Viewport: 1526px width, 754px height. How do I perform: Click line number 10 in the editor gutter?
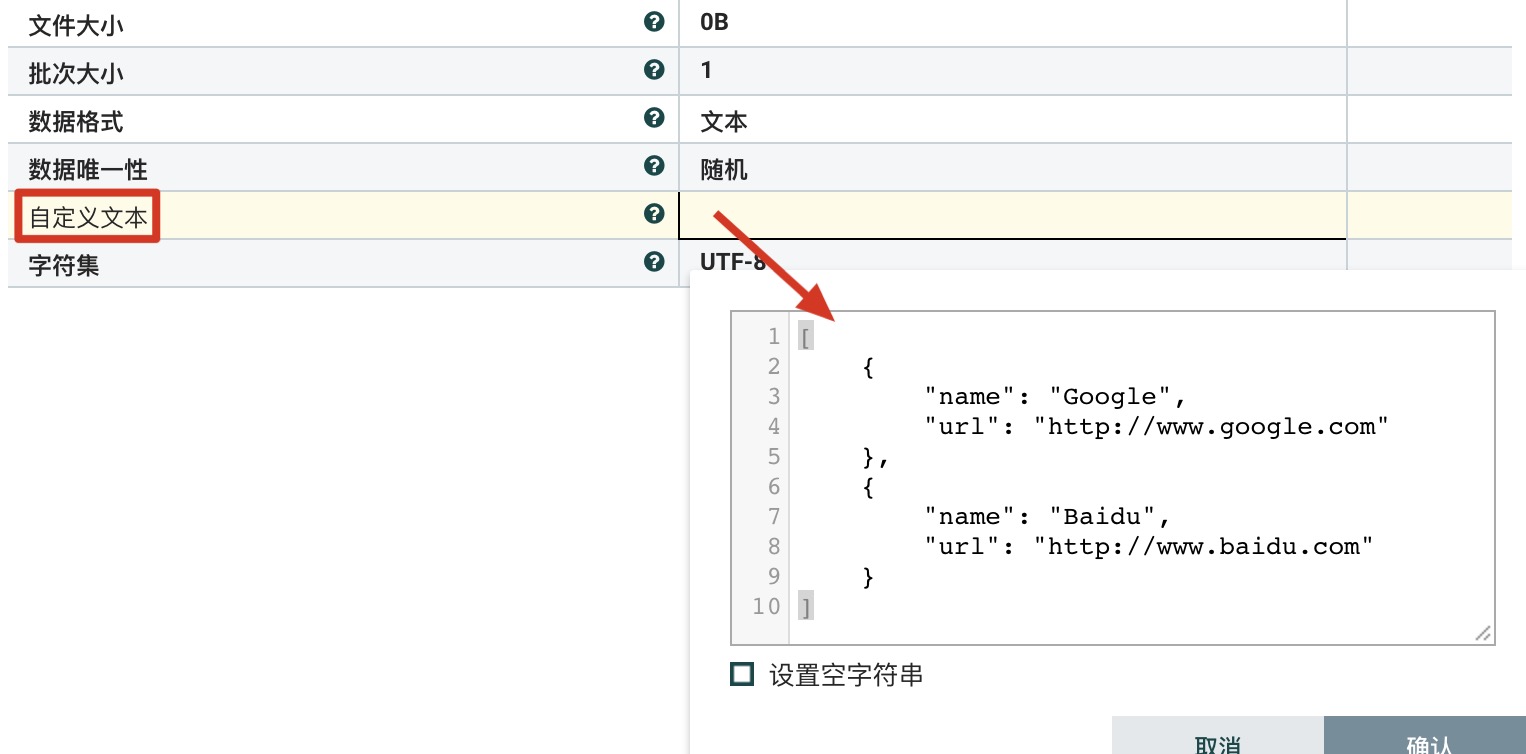(x=766, y=607)
